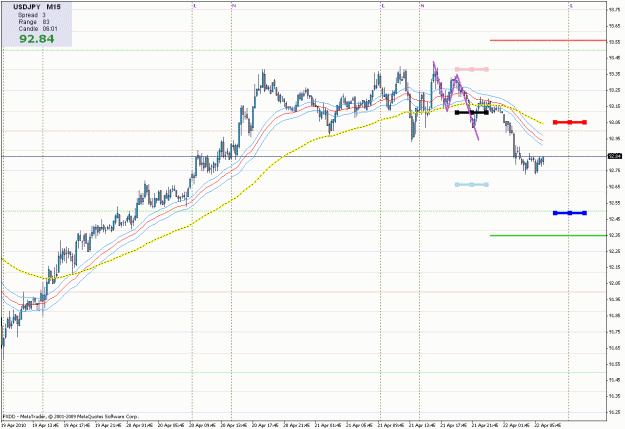Viewport: 625px width, 429px height.
Task: Click the 93.55 price axis label
Action: pyautogui.click(x=614, y=42)
